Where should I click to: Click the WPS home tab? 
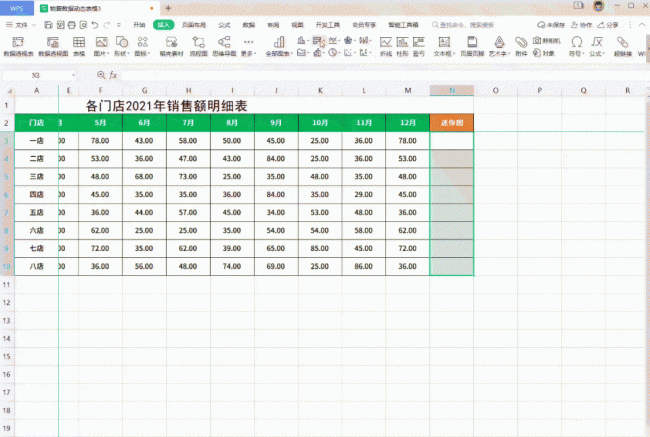(17, 8)
